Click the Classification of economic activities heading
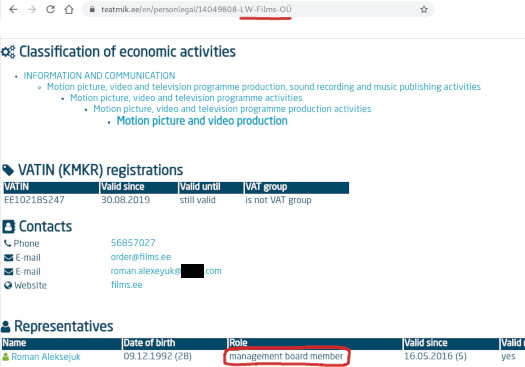The image size is (525, 367). click(x=127, y=52)
